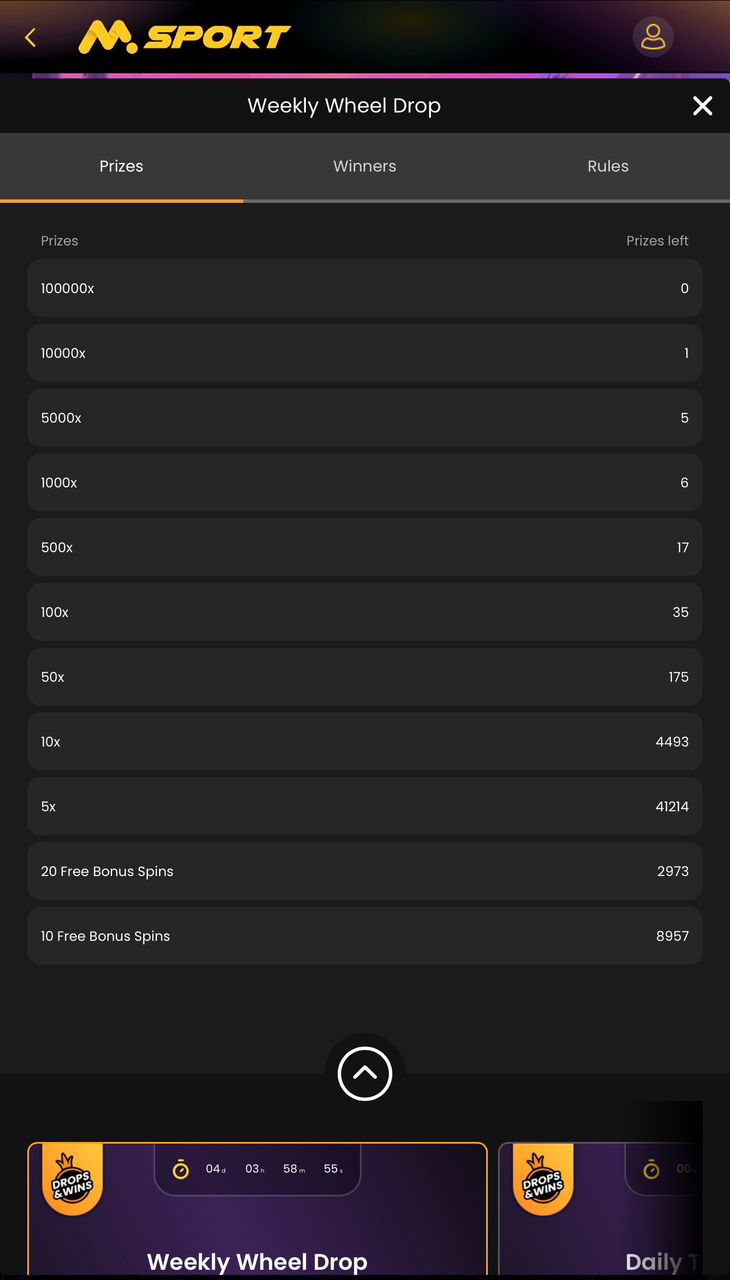Click the 10 Free Bonus Spins row
The height and width of the screenshot is (1280, 730).
pos(365,936)
